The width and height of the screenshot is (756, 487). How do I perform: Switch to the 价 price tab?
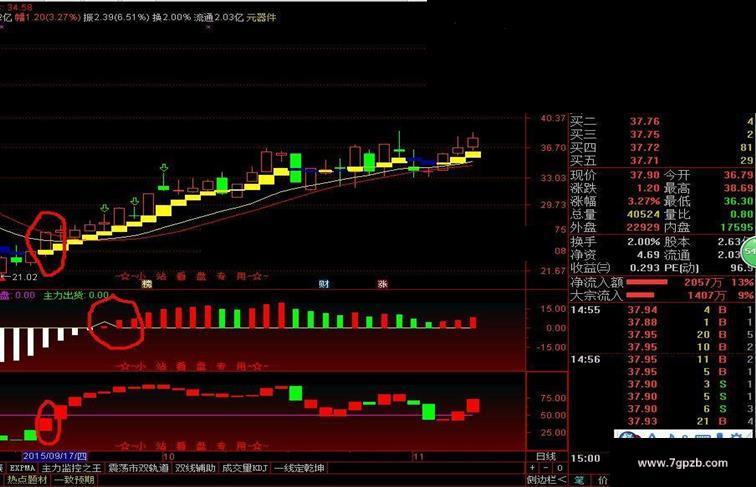tap(603, 480)
